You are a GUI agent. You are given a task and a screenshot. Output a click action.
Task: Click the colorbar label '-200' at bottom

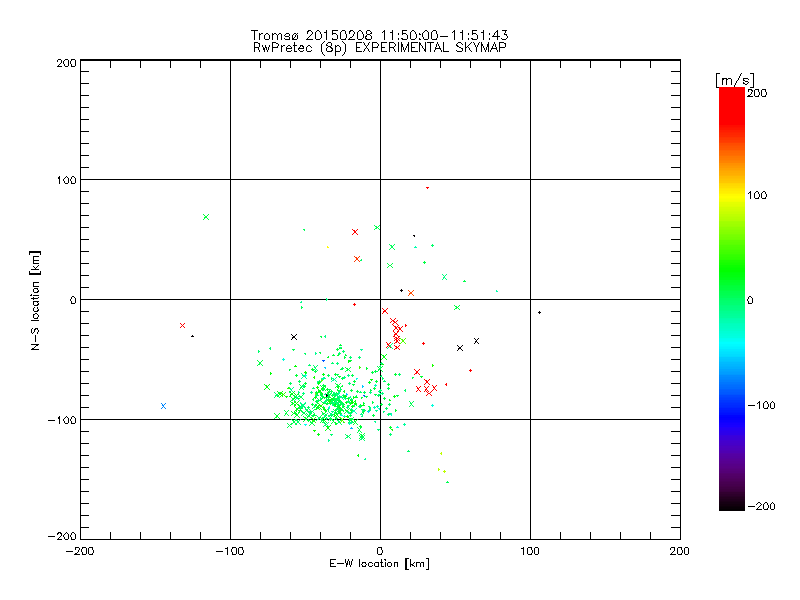tap(761, 506)
